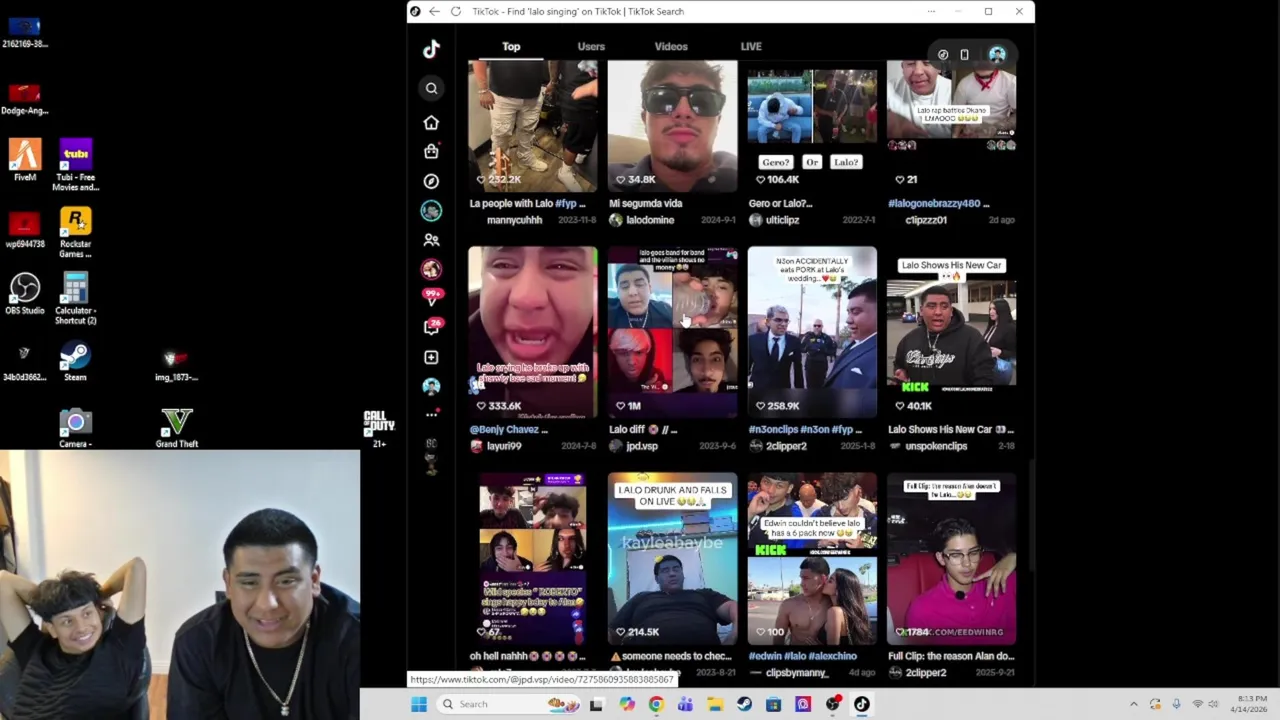Image resolution: width=1280 pixels, height=720 pixels.
Task: Visit lalodomine's profile
Action: click(x=649, y=220)
